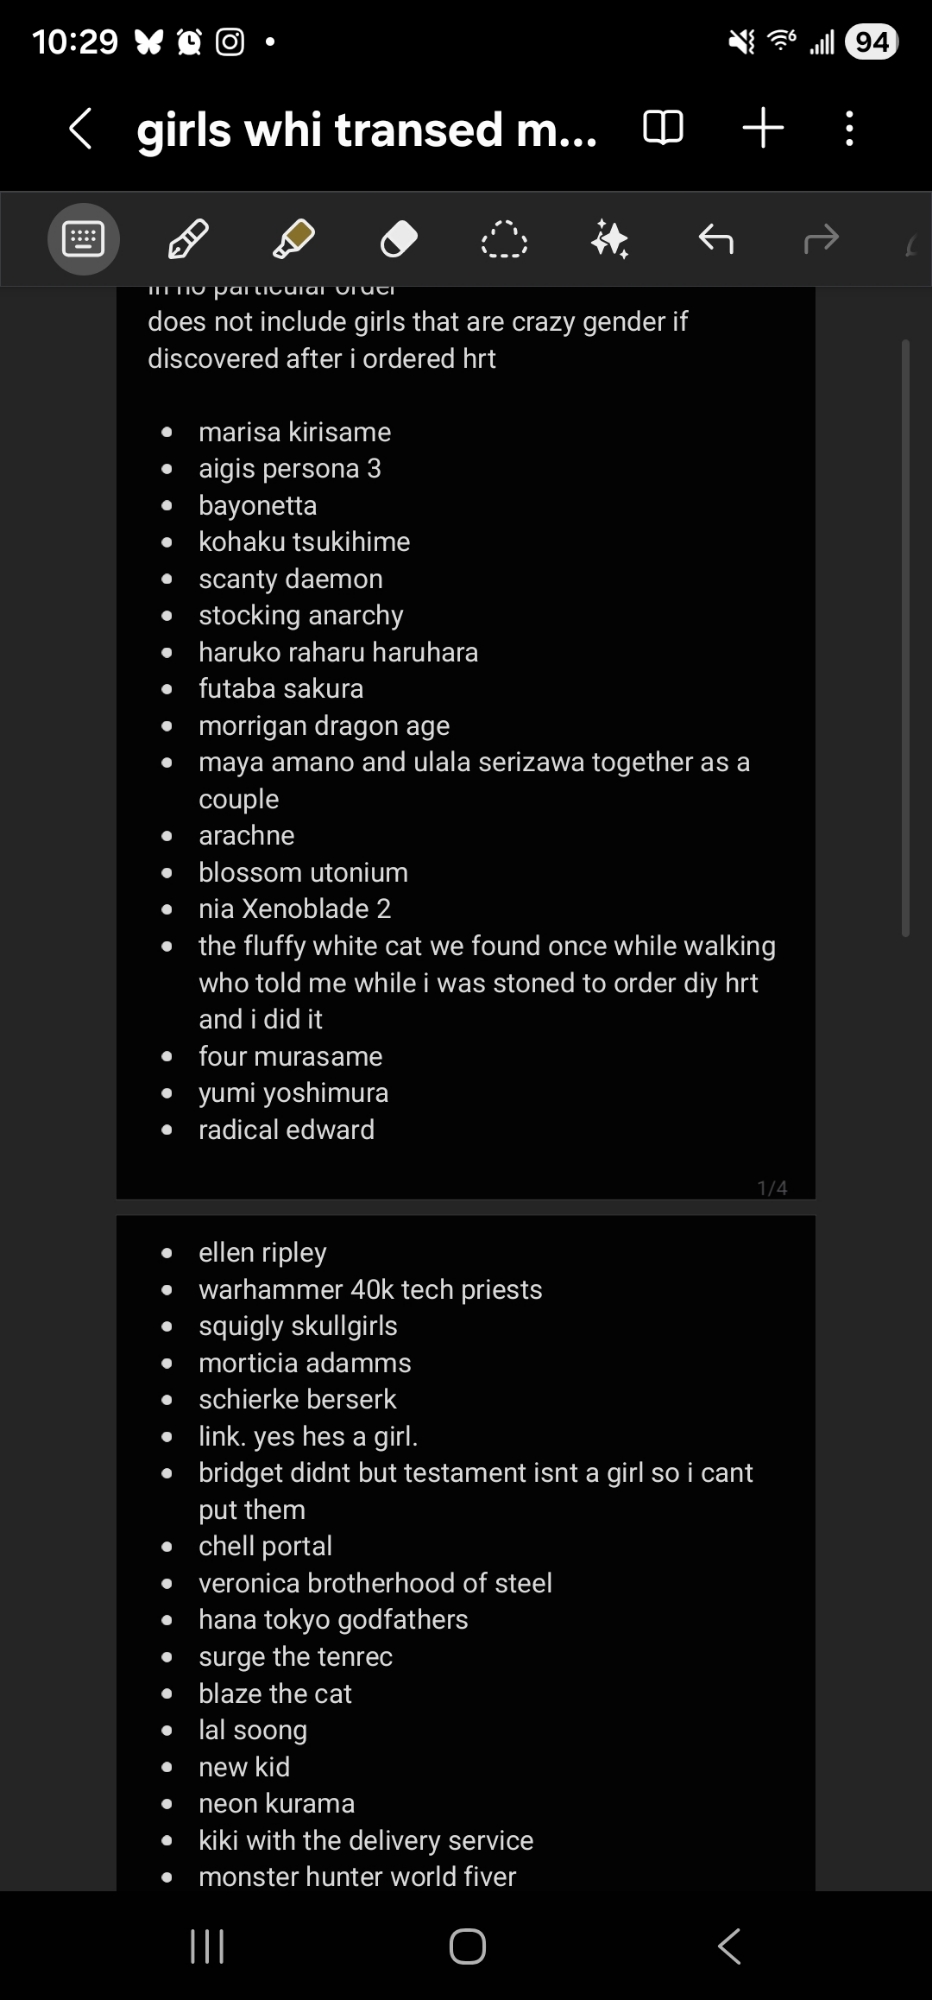Tap the note title to rename it
Image resolution: width=932 pixels, height=2000 pixels.
pos(367,130)
